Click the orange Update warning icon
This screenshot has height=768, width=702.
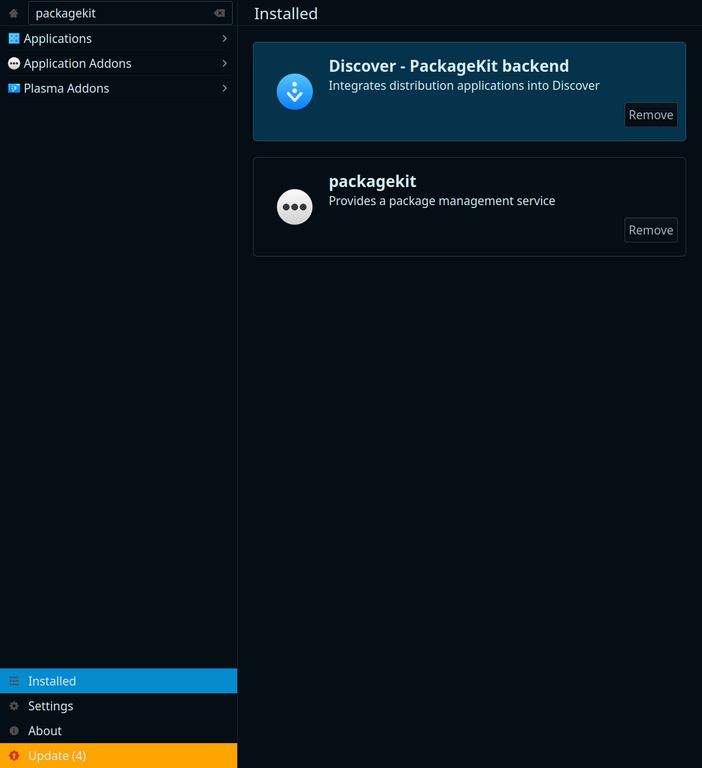pyautogui.click(x=14, y=756)
